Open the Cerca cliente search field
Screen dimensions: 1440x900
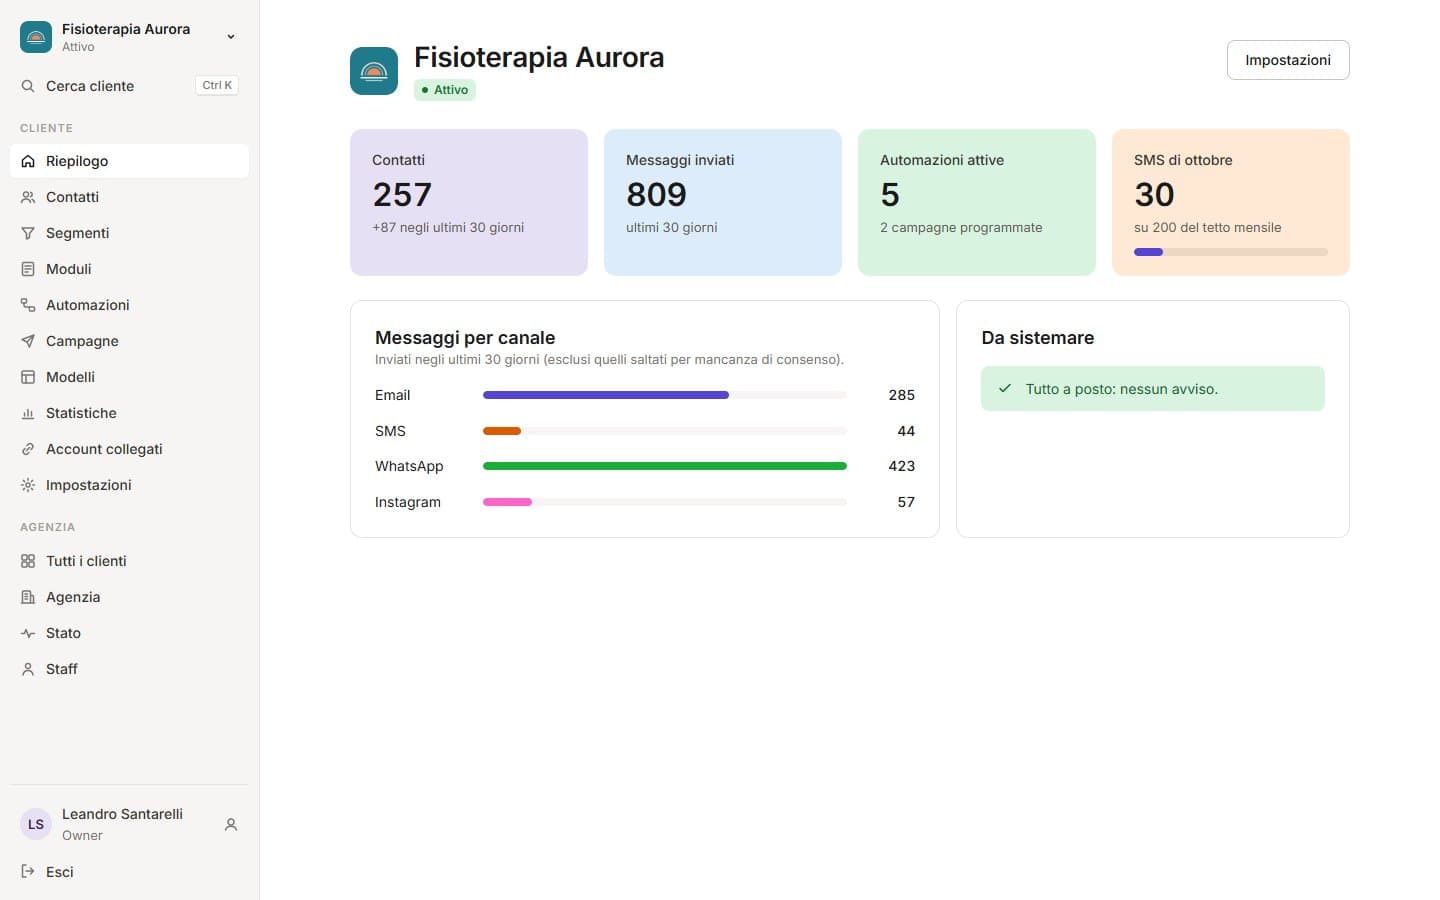tap(129, 86)
